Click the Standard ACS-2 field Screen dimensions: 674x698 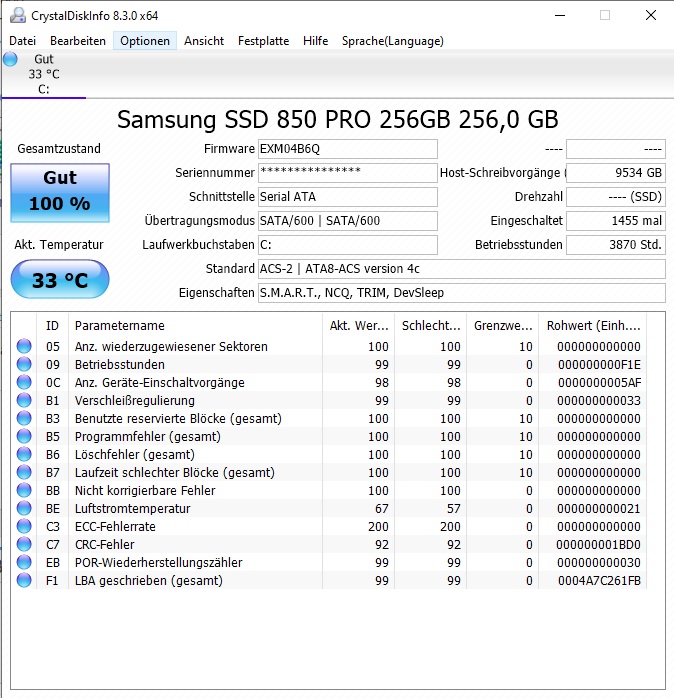click(462, 269)
